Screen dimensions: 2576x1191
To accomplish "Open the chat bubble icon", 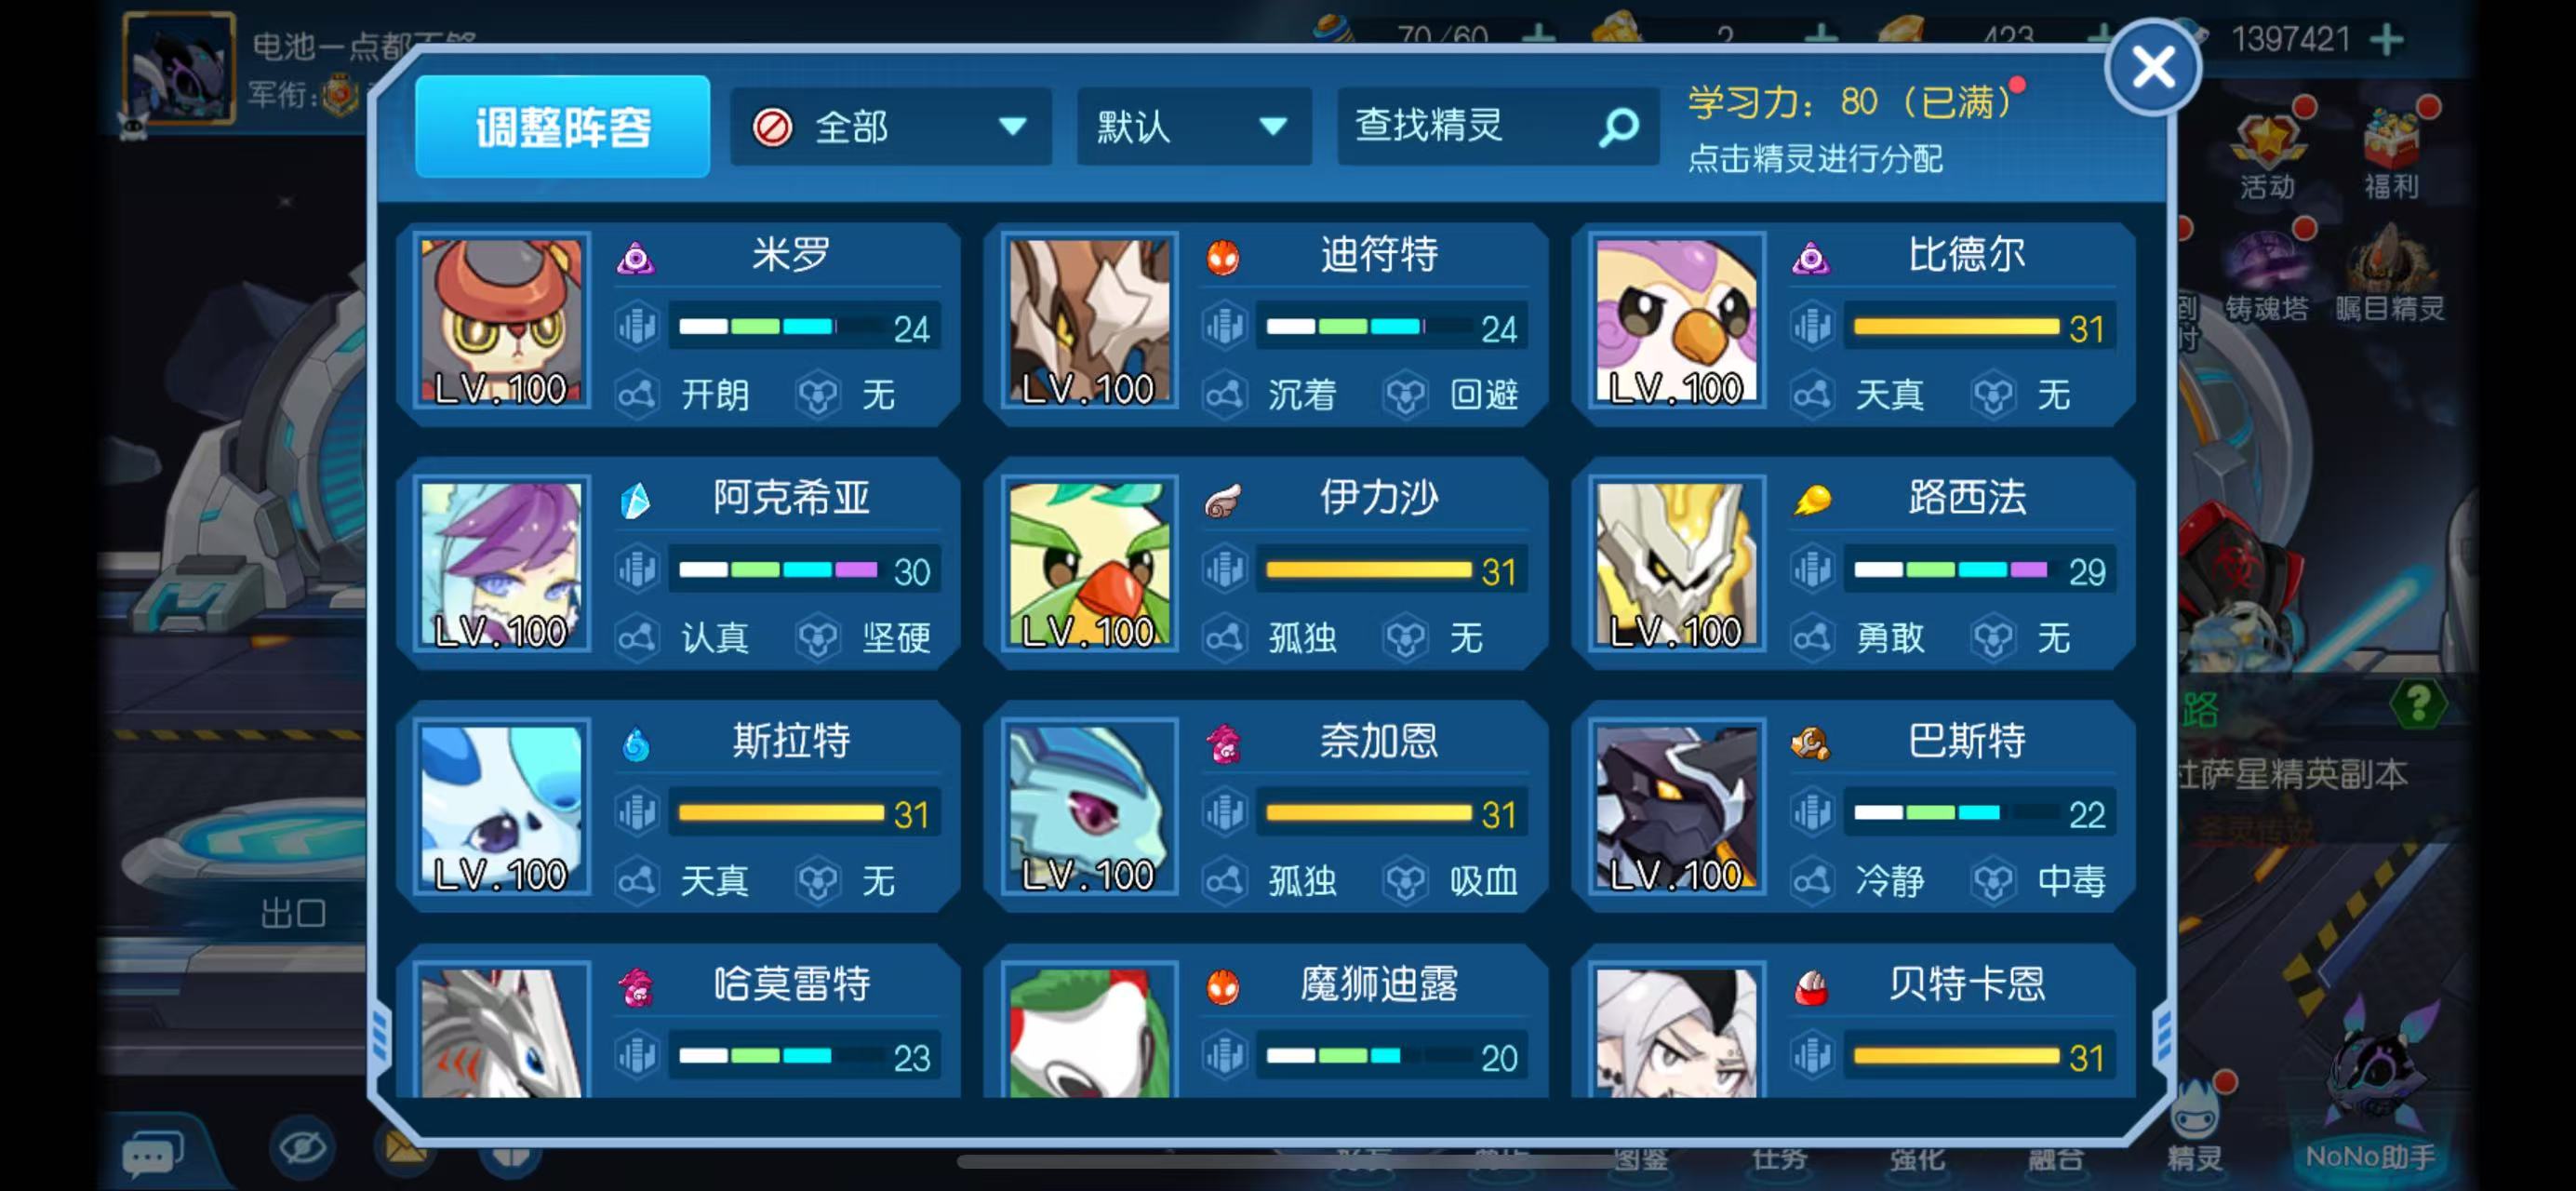I will 153,1151.
